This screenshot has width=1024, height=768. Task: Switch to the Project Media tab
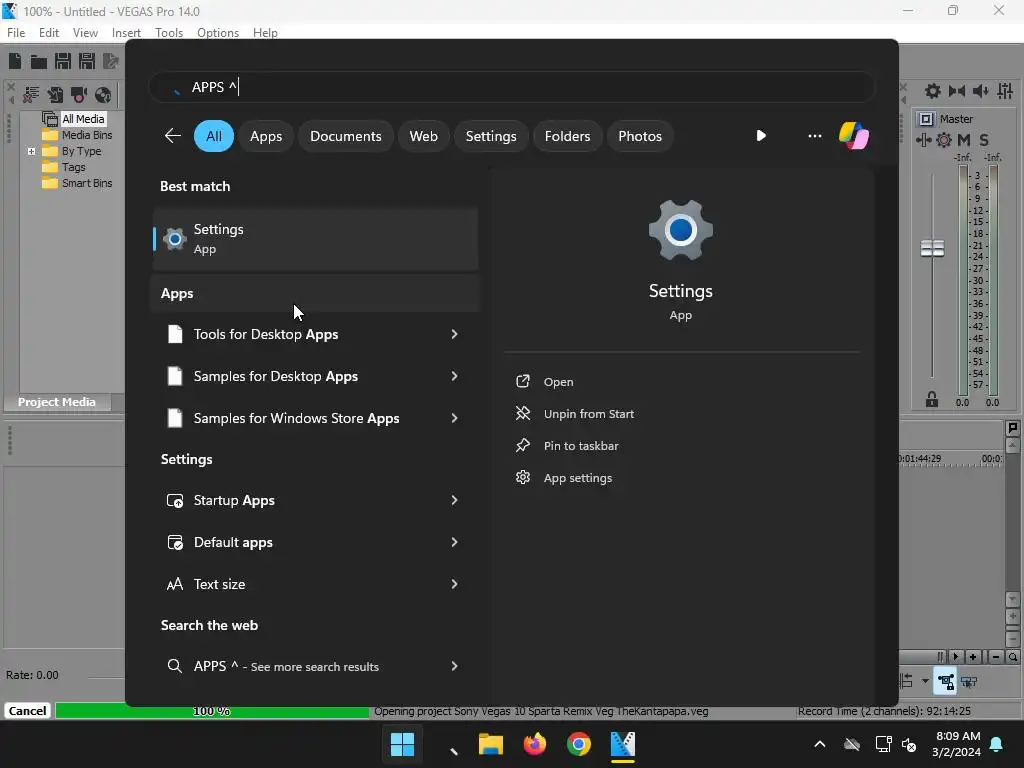[56, 402]
